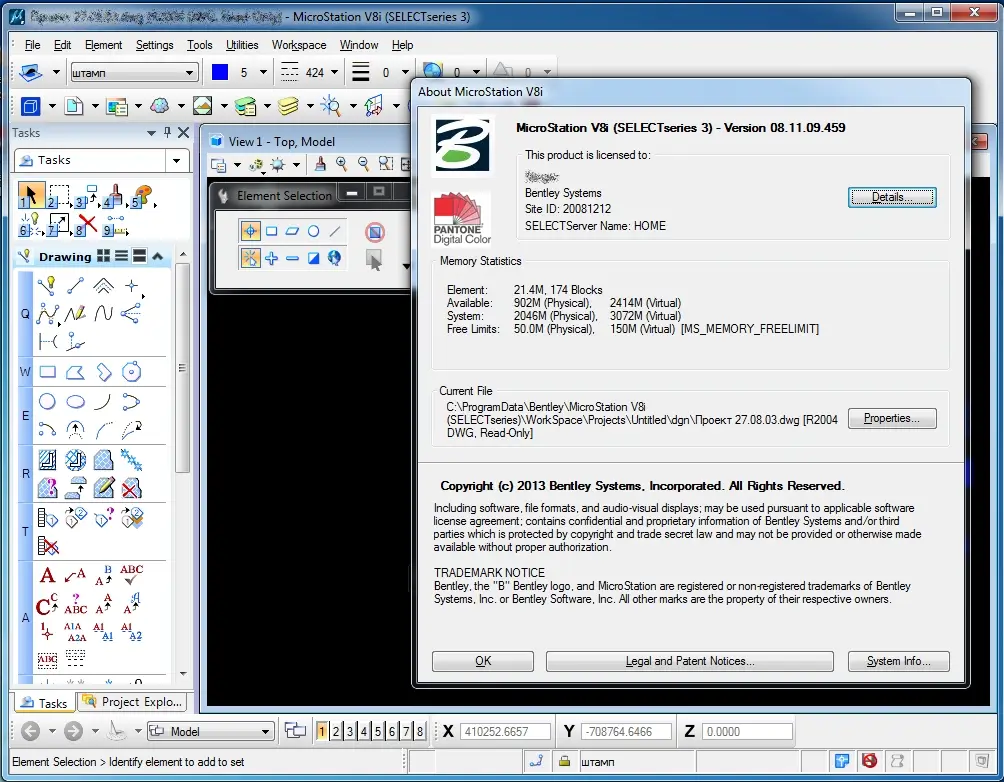Select the Place SmartLine tool with lightbulb
1004x782 pixels.
pyautogui.click(x=47, y=285)
